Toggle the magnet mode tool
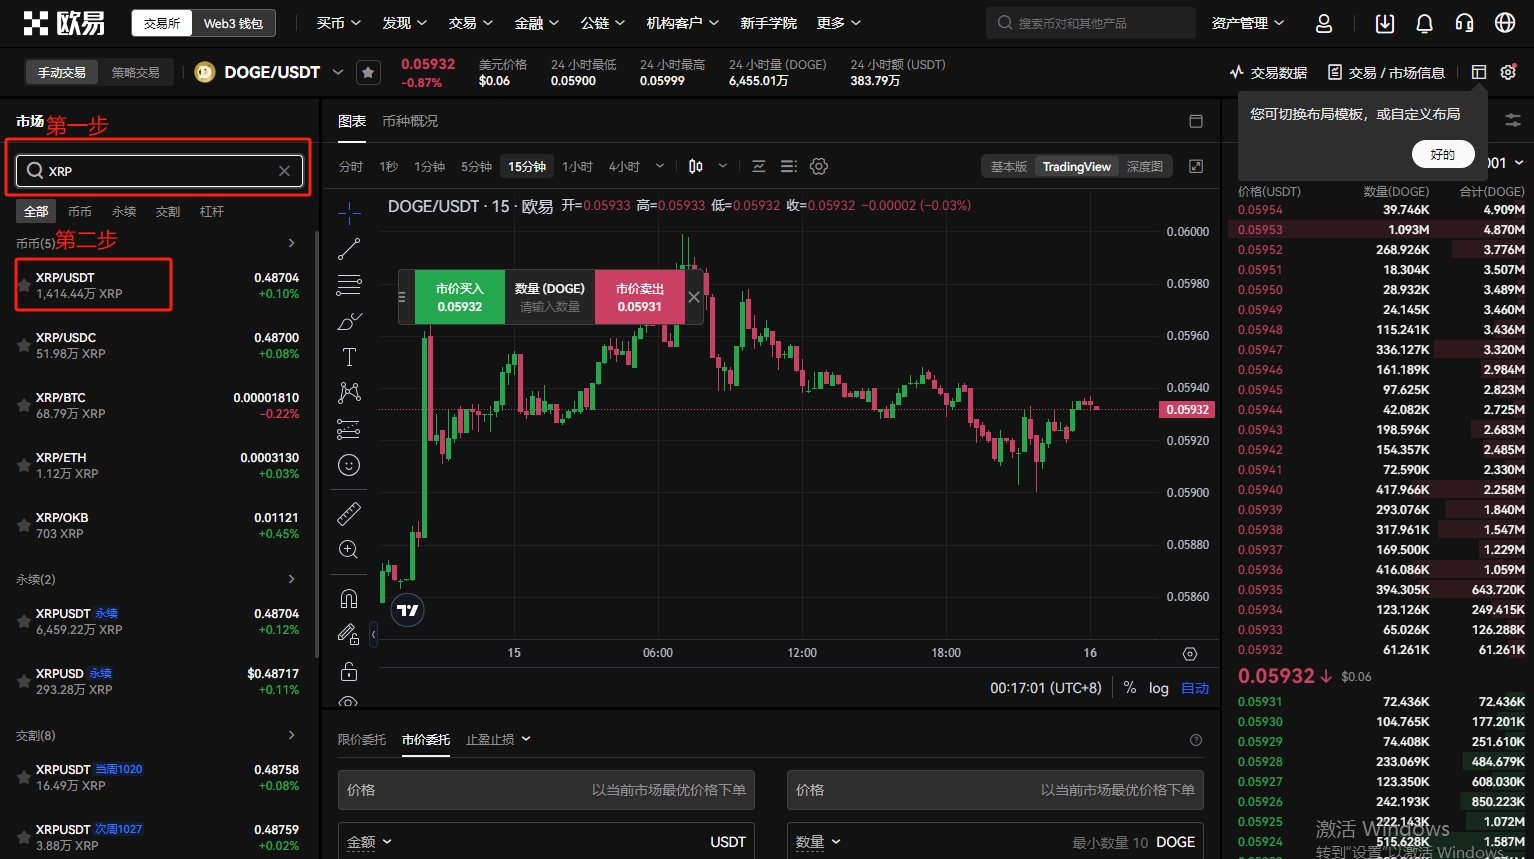 [349, 598]
